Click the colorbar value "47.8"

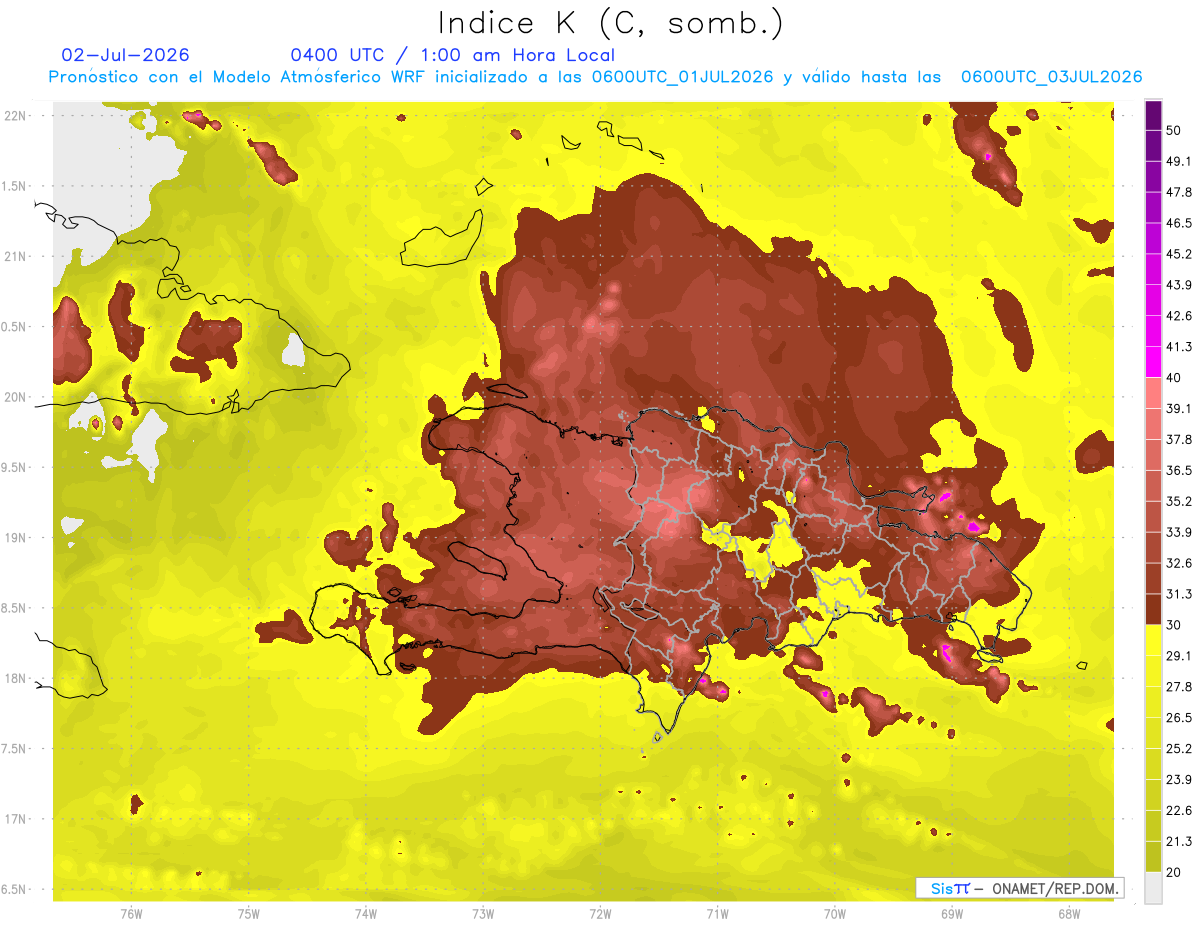[x=1179, y=193]
